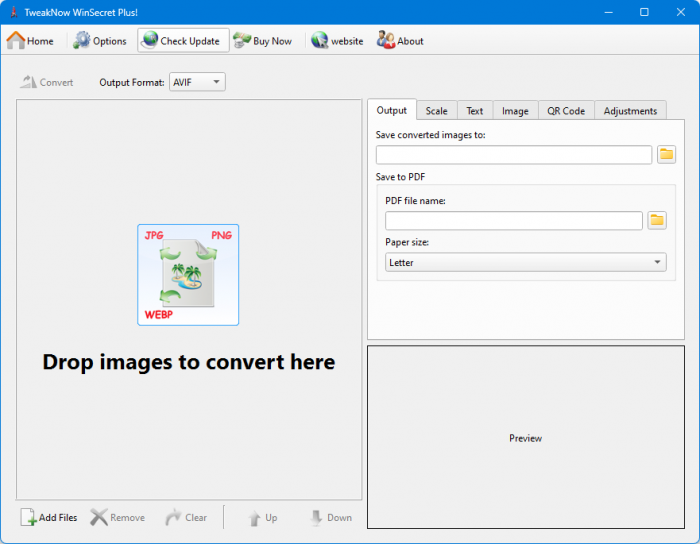The image size is (700, 544).
Task: Visit the website toolbar icon
Action: pos(320,41)
